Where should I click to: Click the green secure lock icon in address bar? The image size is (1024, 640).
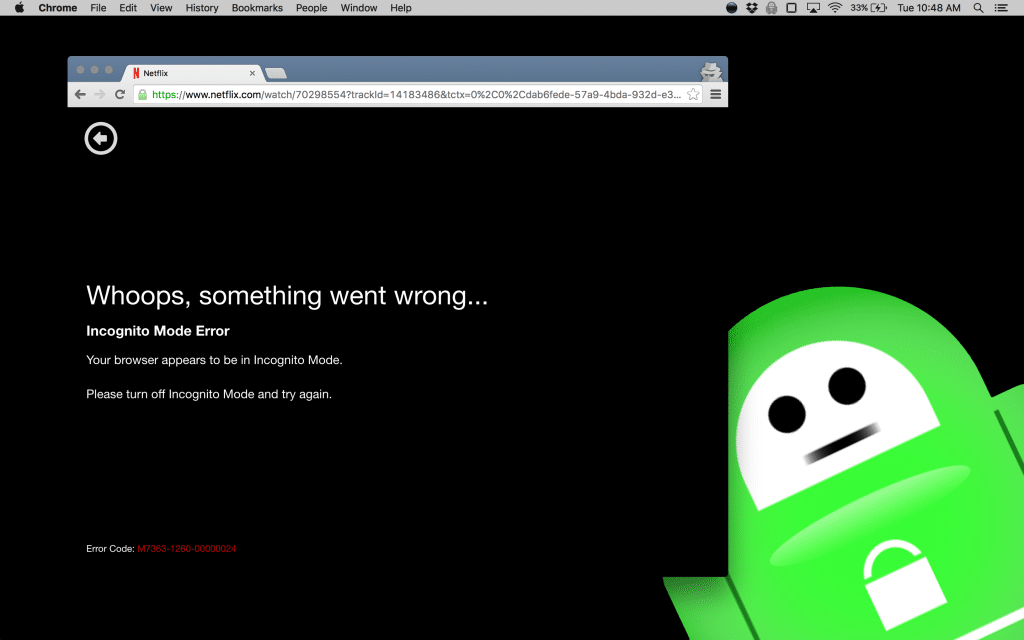pos(142,95)
